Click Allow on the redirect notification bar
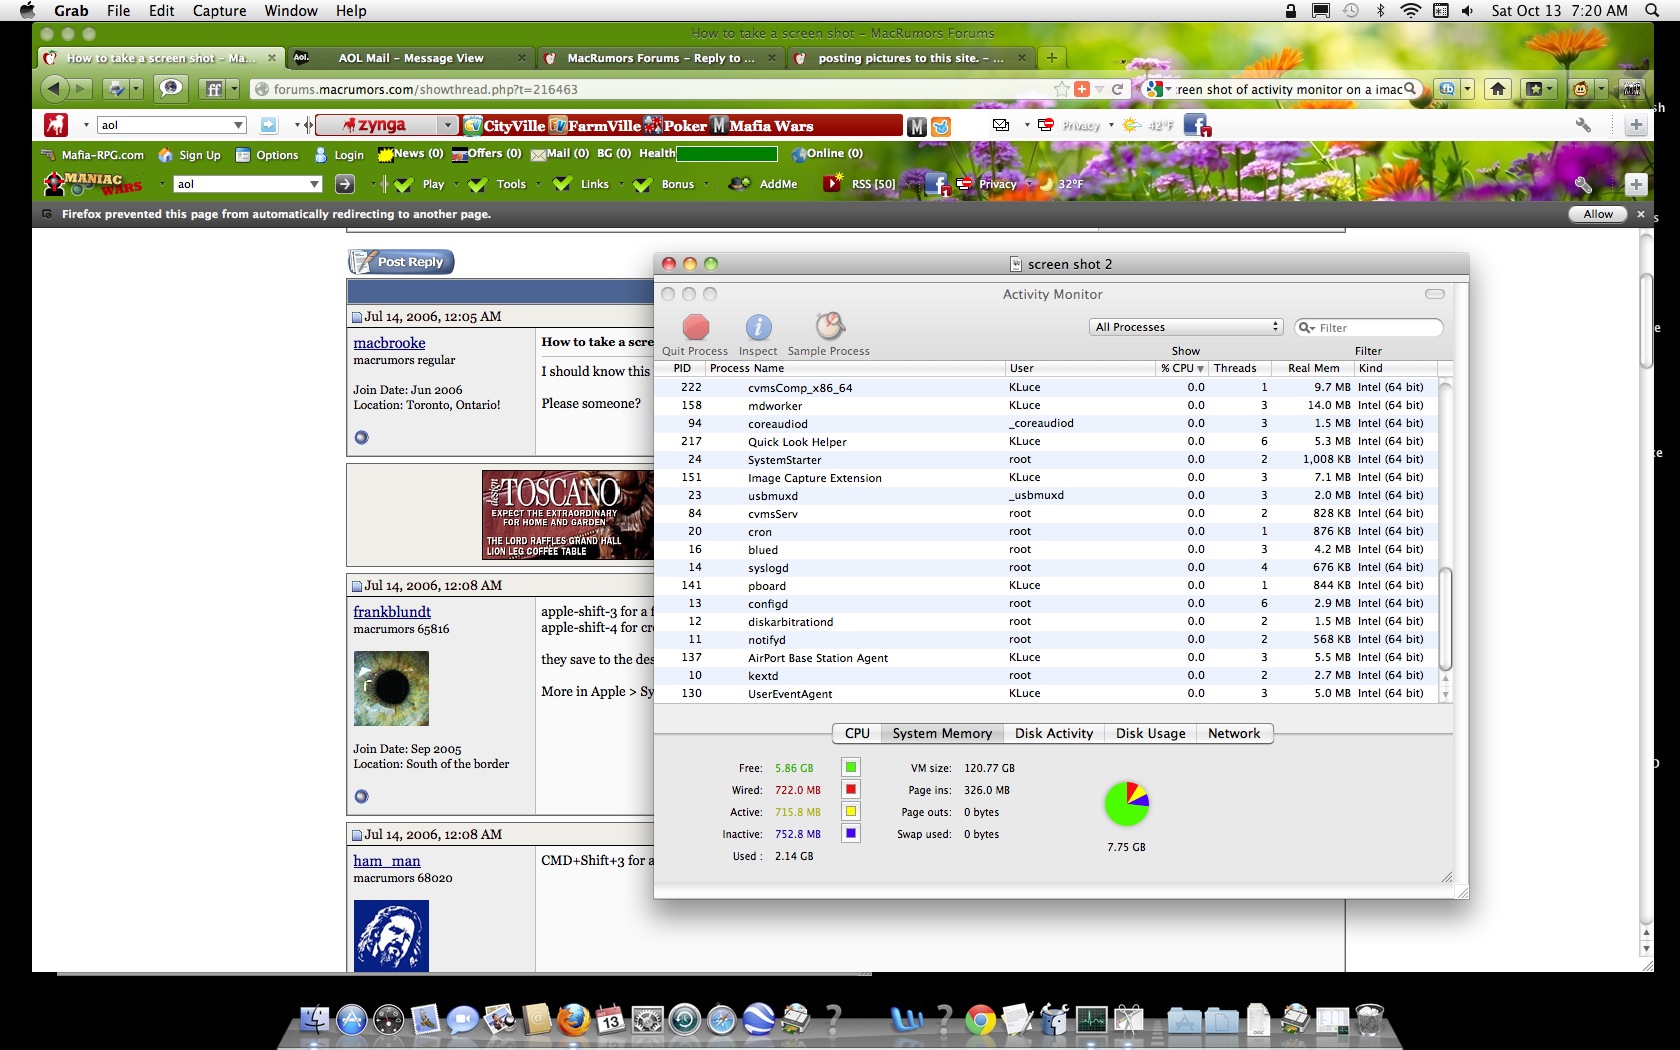 tap(1598, 214)
